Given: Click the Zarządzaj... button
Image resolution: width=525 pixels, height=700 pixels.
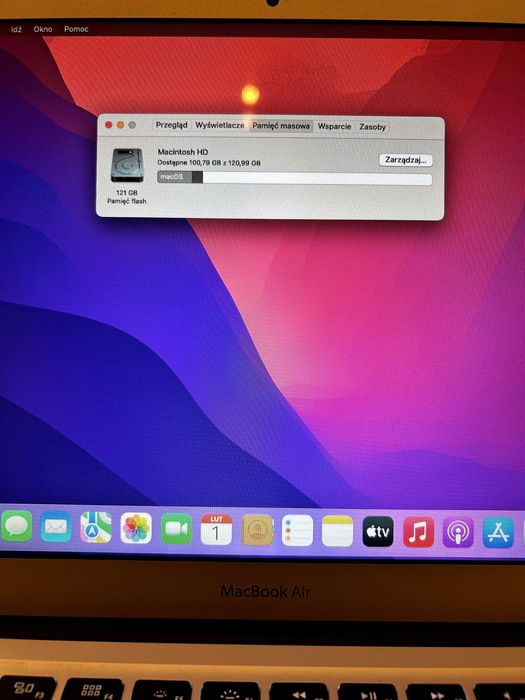Looking at the screenshot, I should 406,160.
